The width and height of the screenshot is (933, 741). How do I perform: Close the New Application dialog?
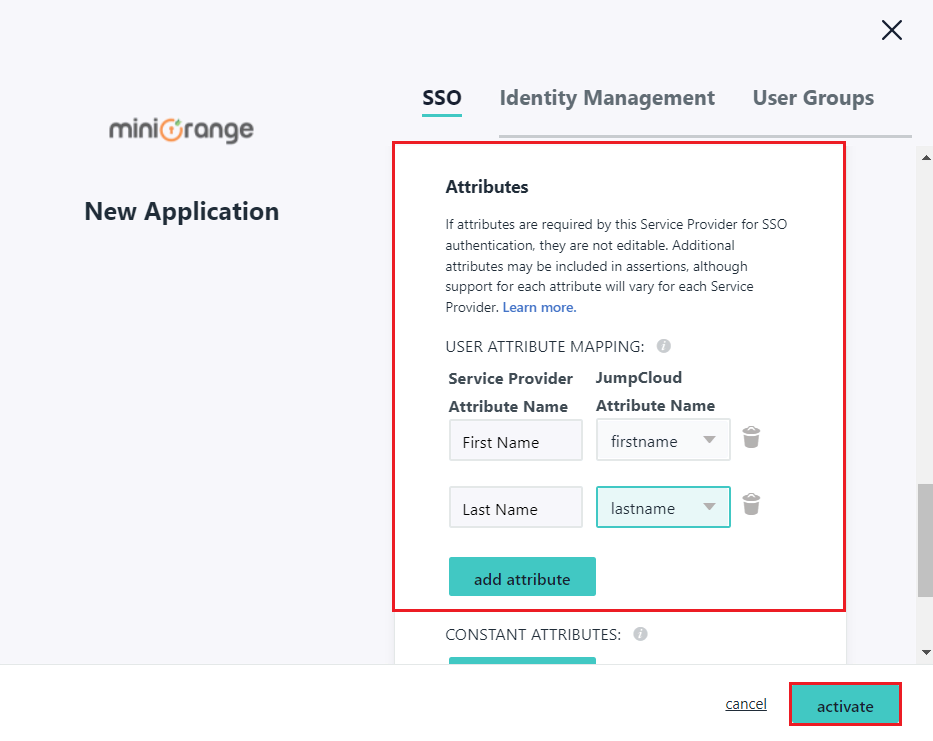891,30
